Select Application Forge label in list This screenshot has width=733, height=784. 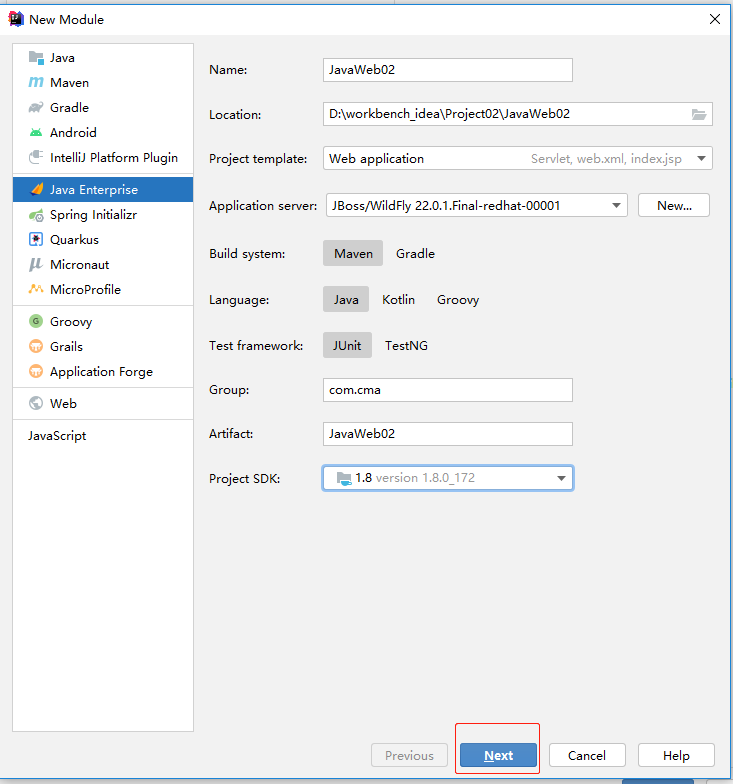[102, 372]
